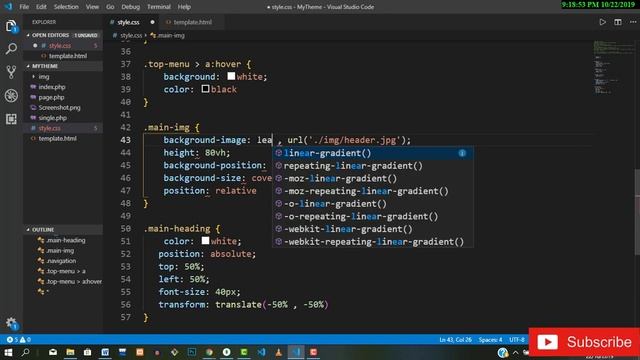640x360 pixels.
Task: Open the Windows Start menu
Action: pyautogui.click(x=8, y=352)
